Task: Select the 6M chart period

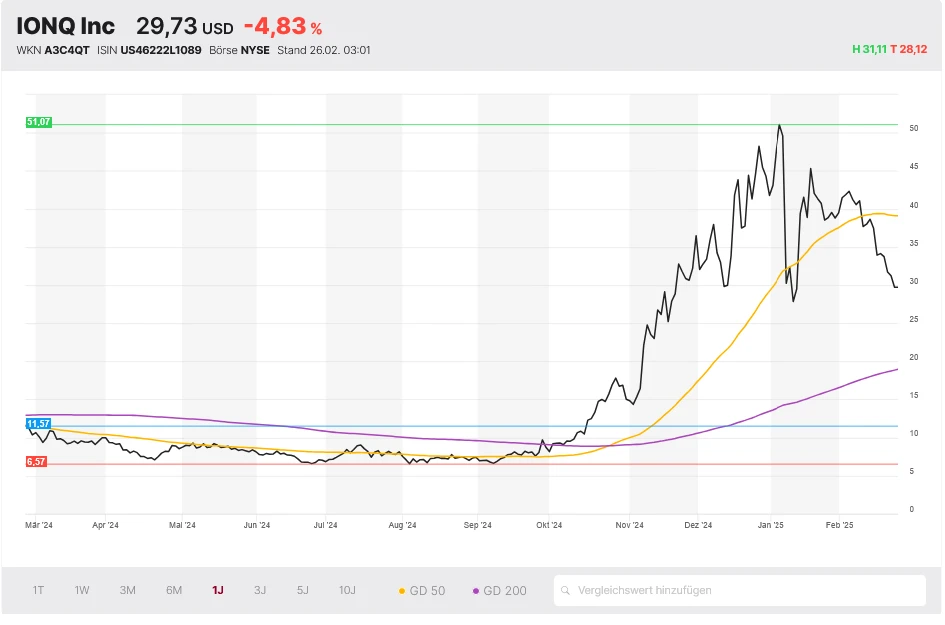Action: (174, 590)
